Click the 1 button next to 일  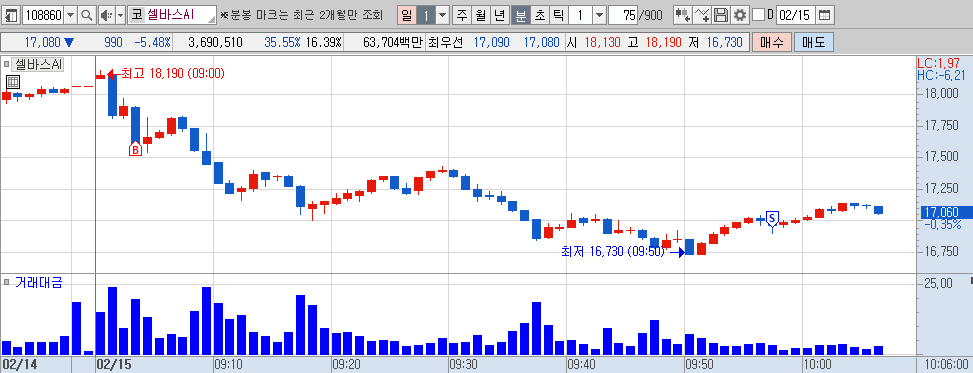click(x=426, y=15)
